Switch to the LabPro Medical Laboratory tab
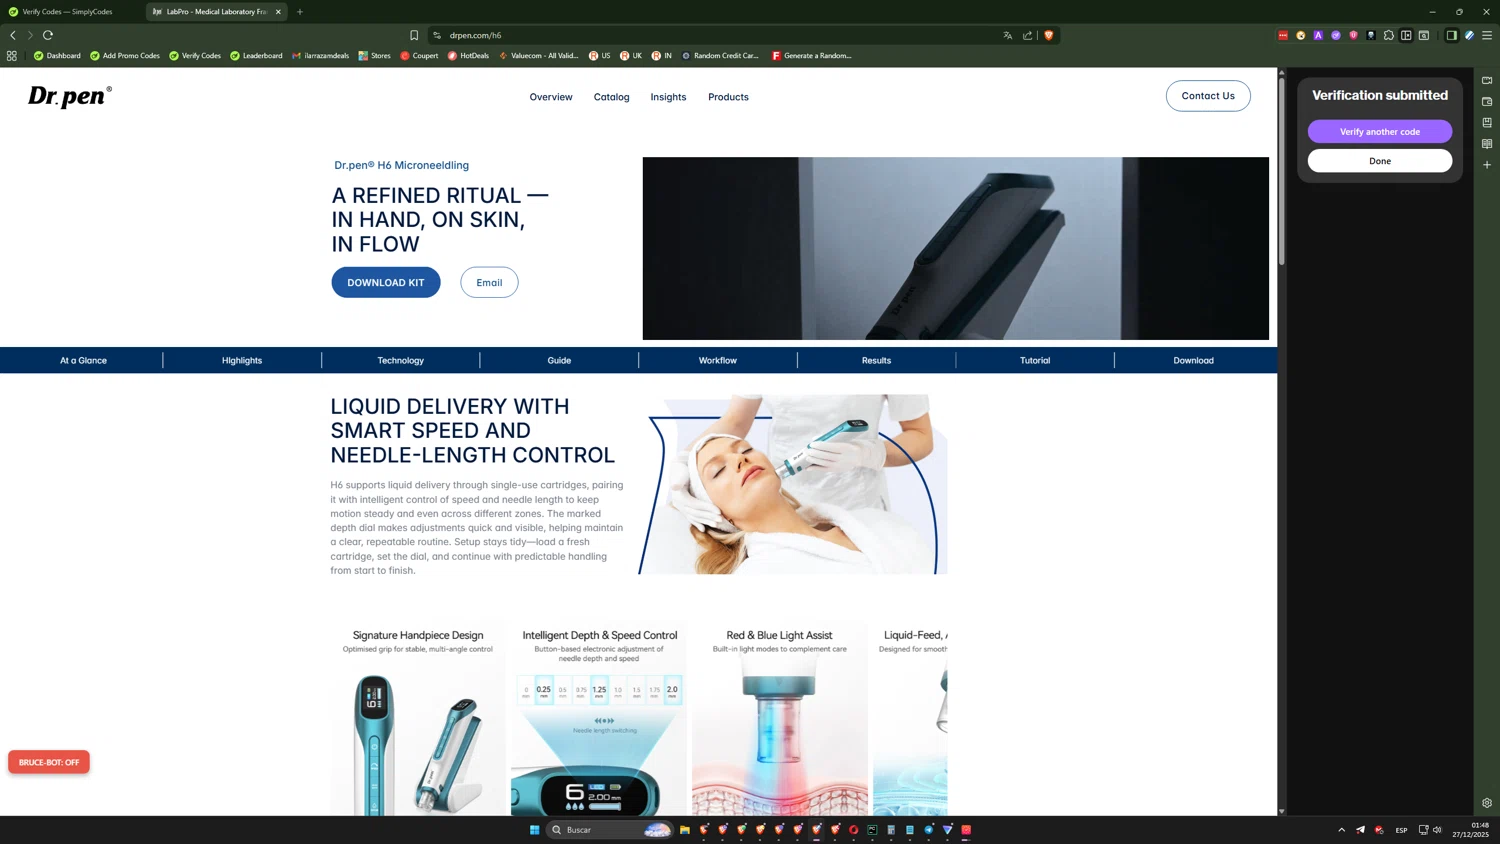 [x=216, y=12]
